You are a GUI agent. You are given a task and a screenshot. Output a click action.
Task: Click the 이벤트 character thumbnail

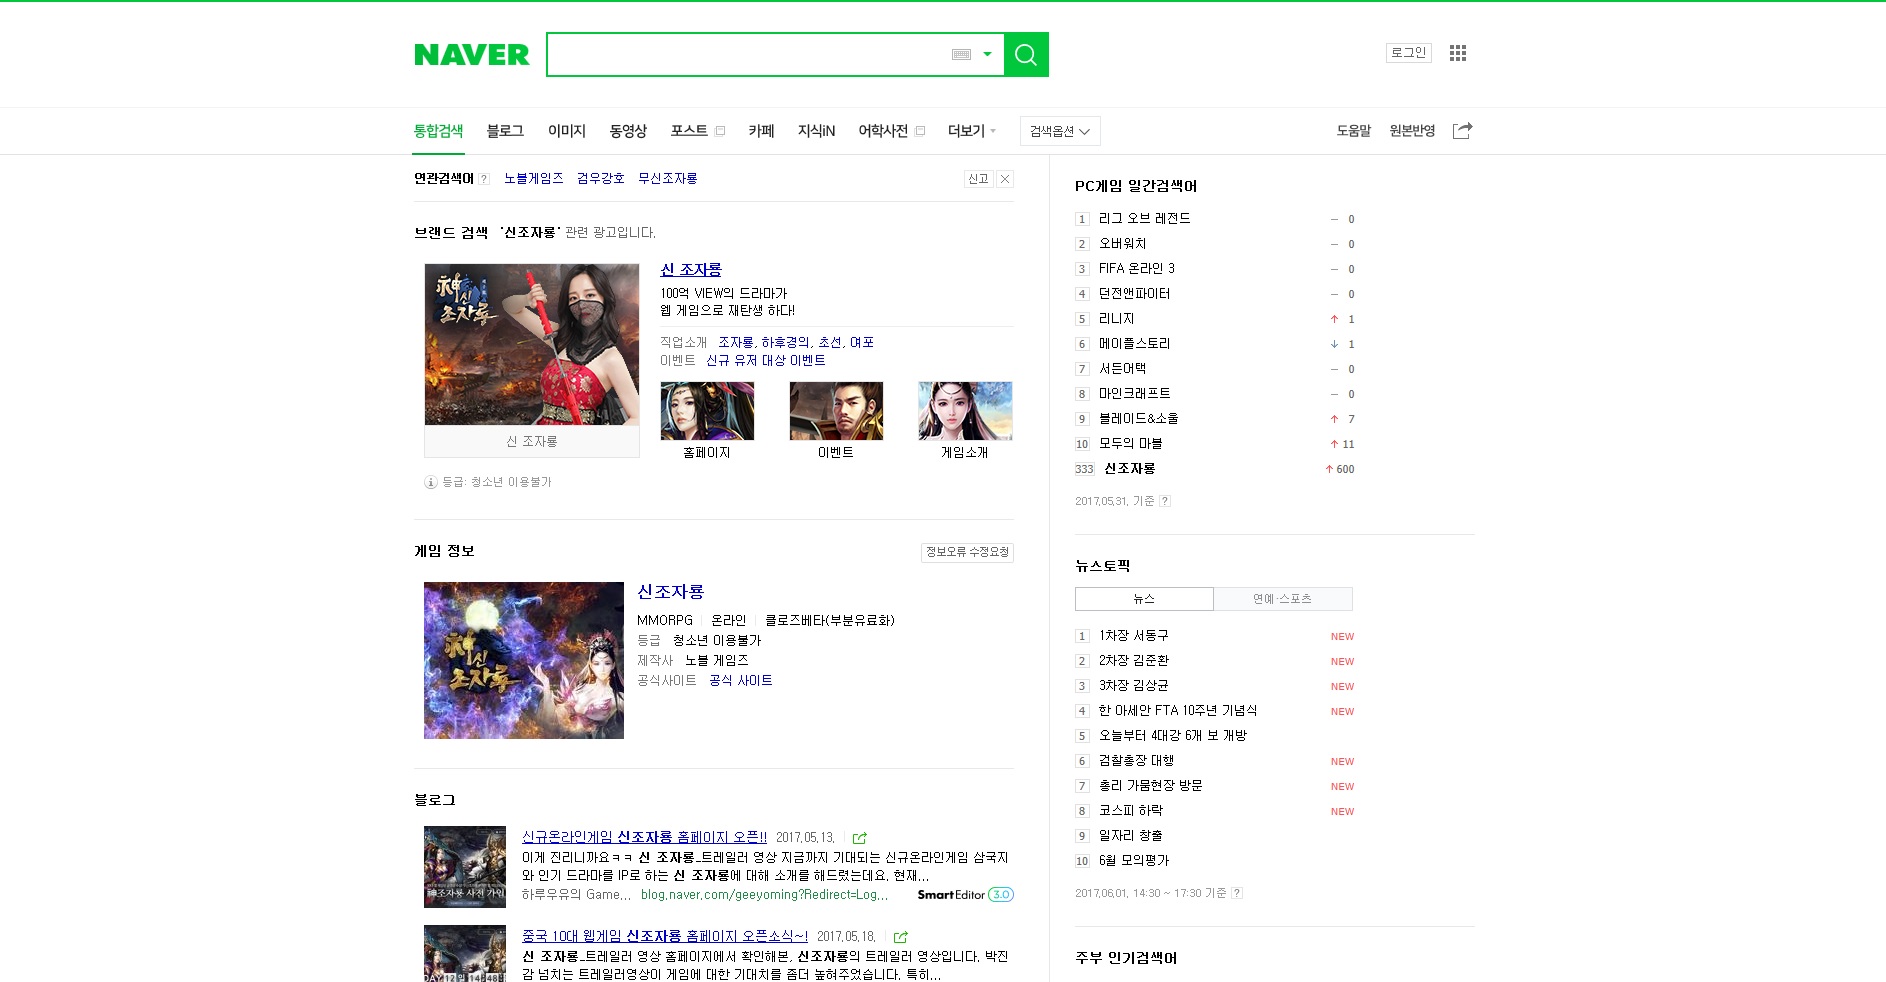click(836, 410)
